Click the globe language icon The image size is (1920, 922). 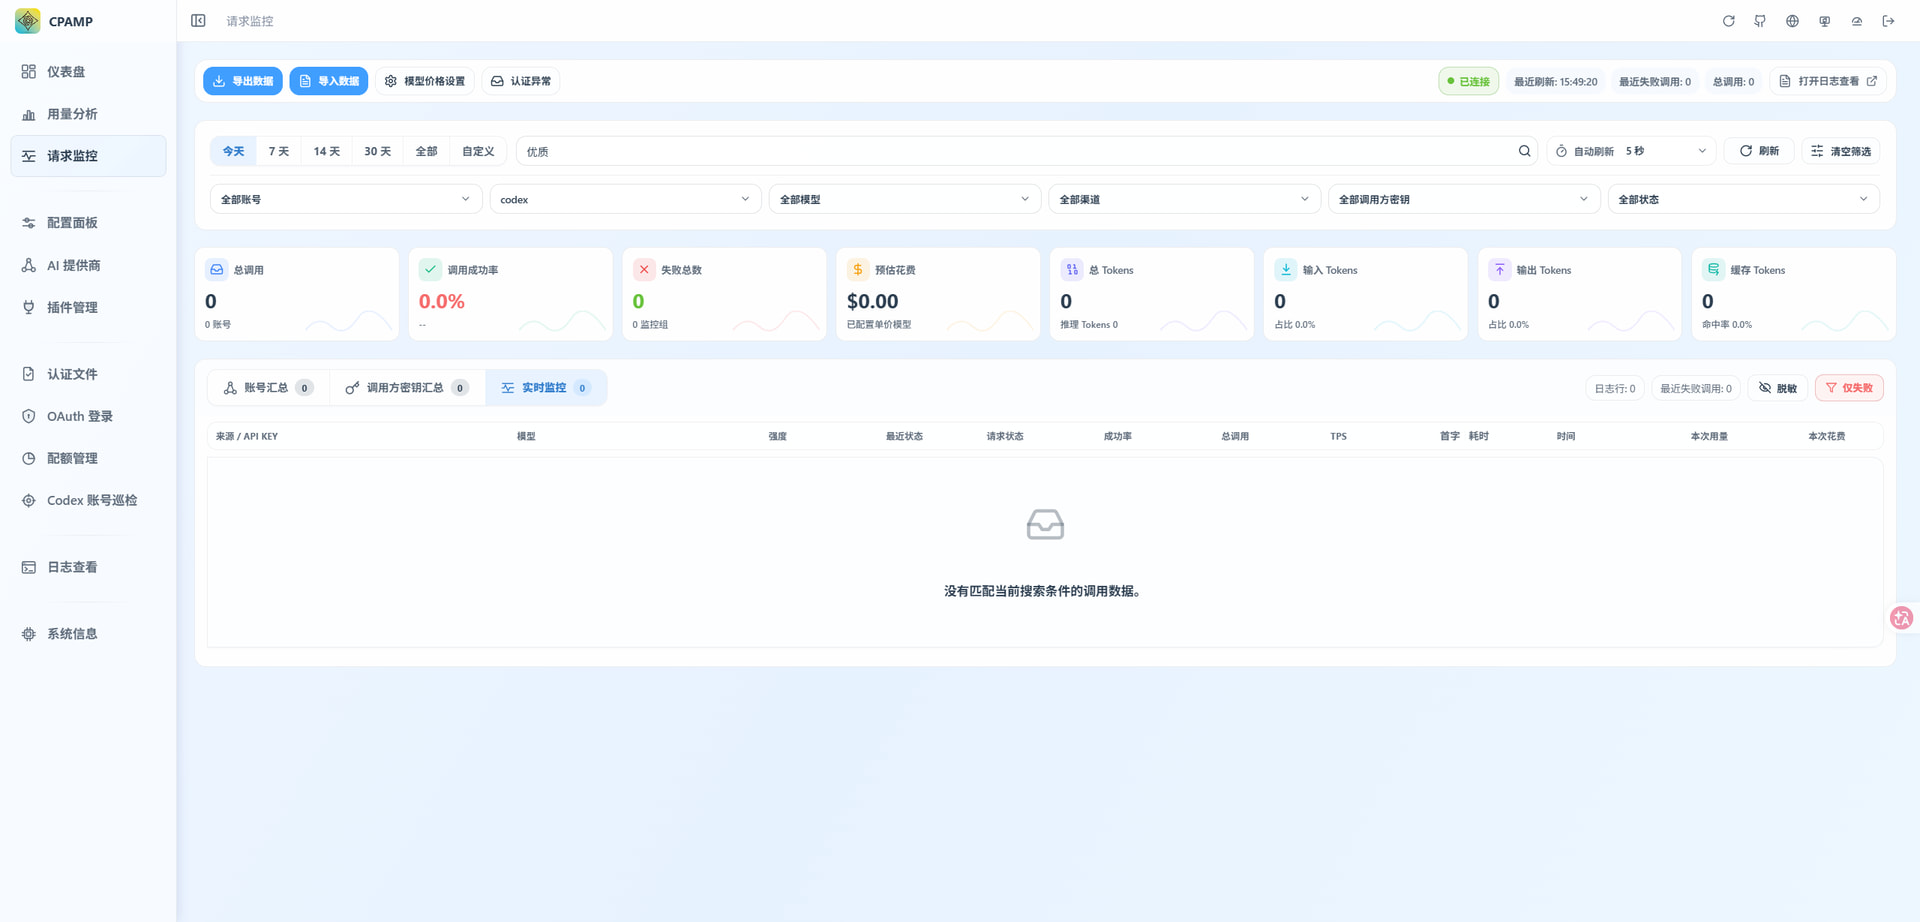1792,21
